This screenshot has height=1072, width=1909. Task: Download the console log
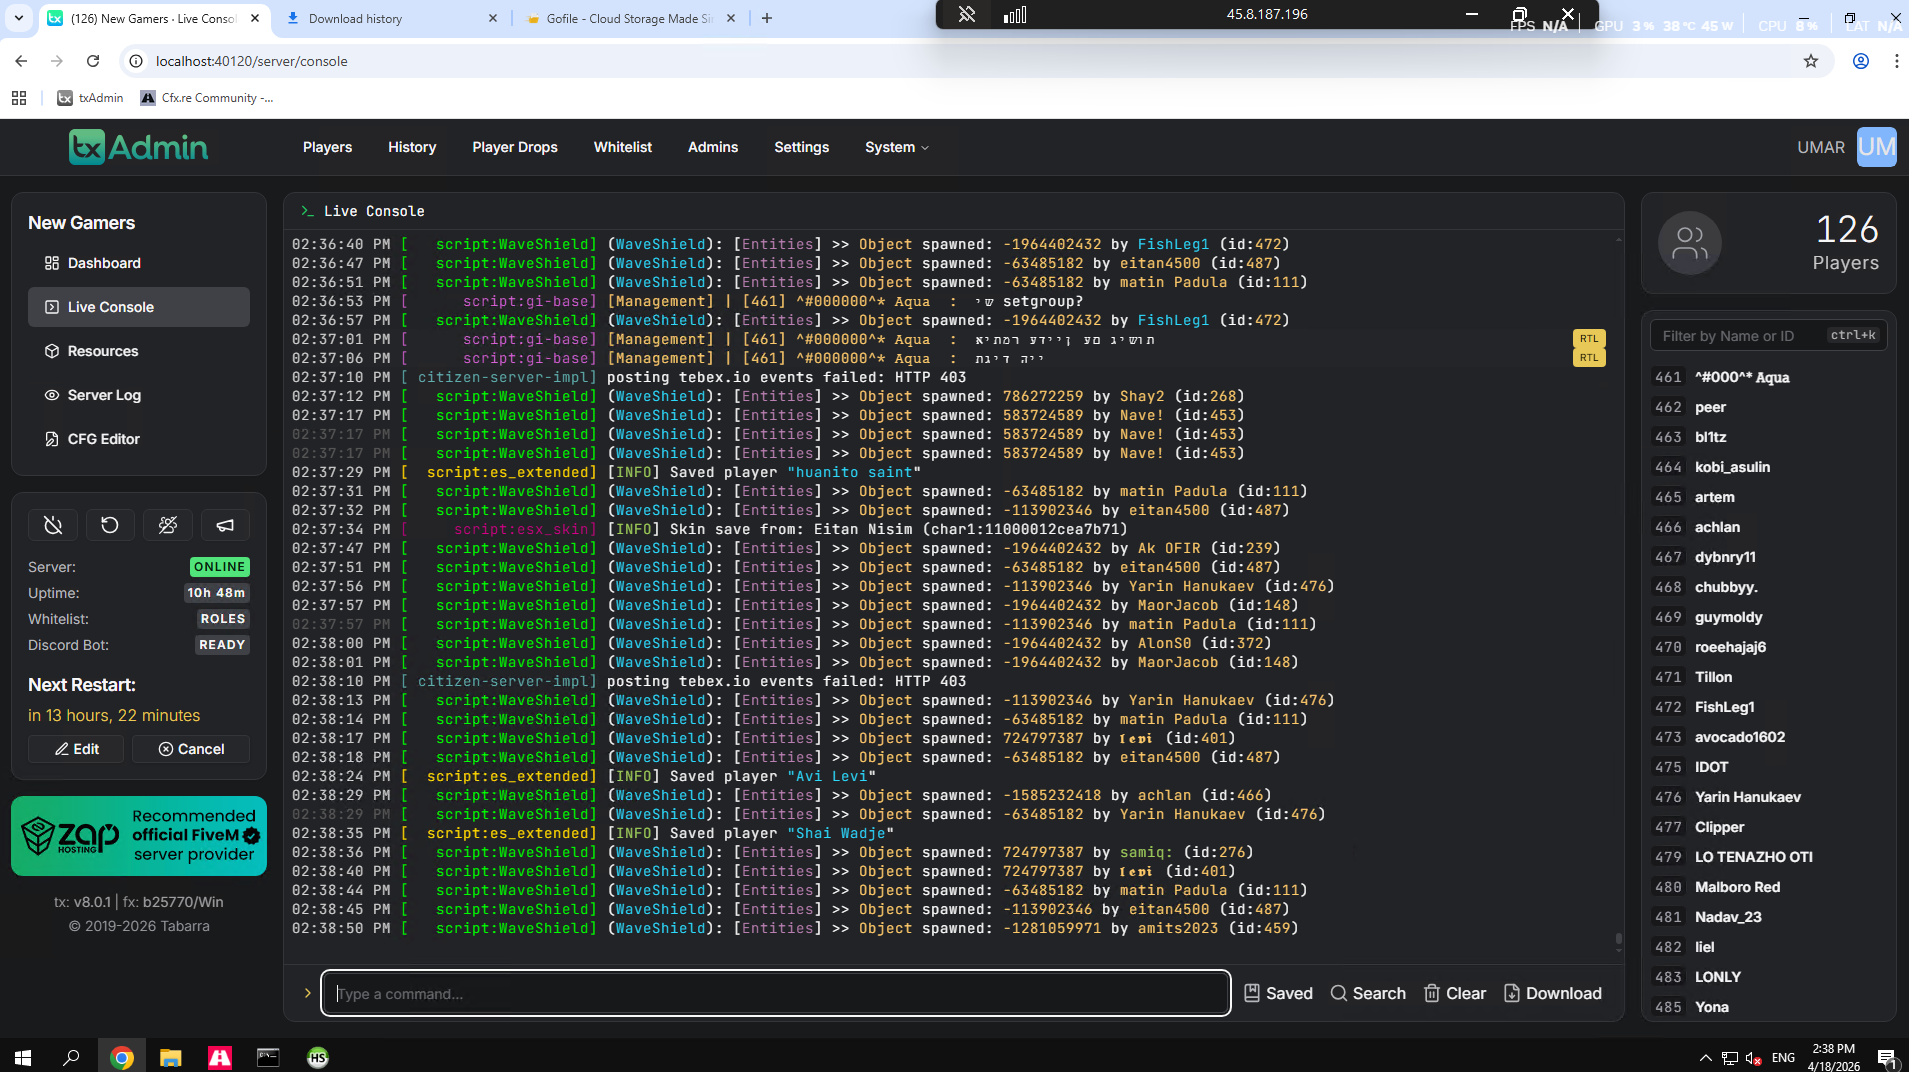pos(1553,993)
